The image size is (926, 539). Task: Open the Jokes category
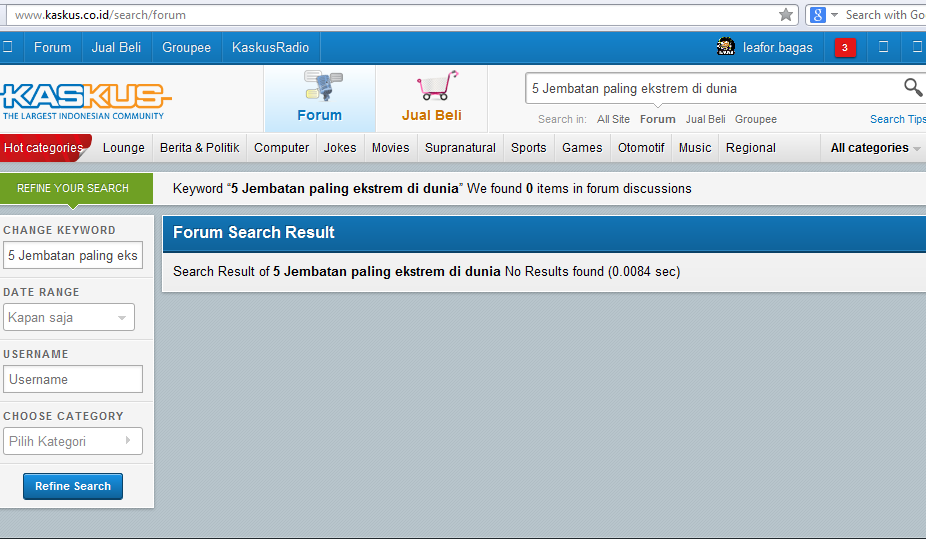click(340, 148)
